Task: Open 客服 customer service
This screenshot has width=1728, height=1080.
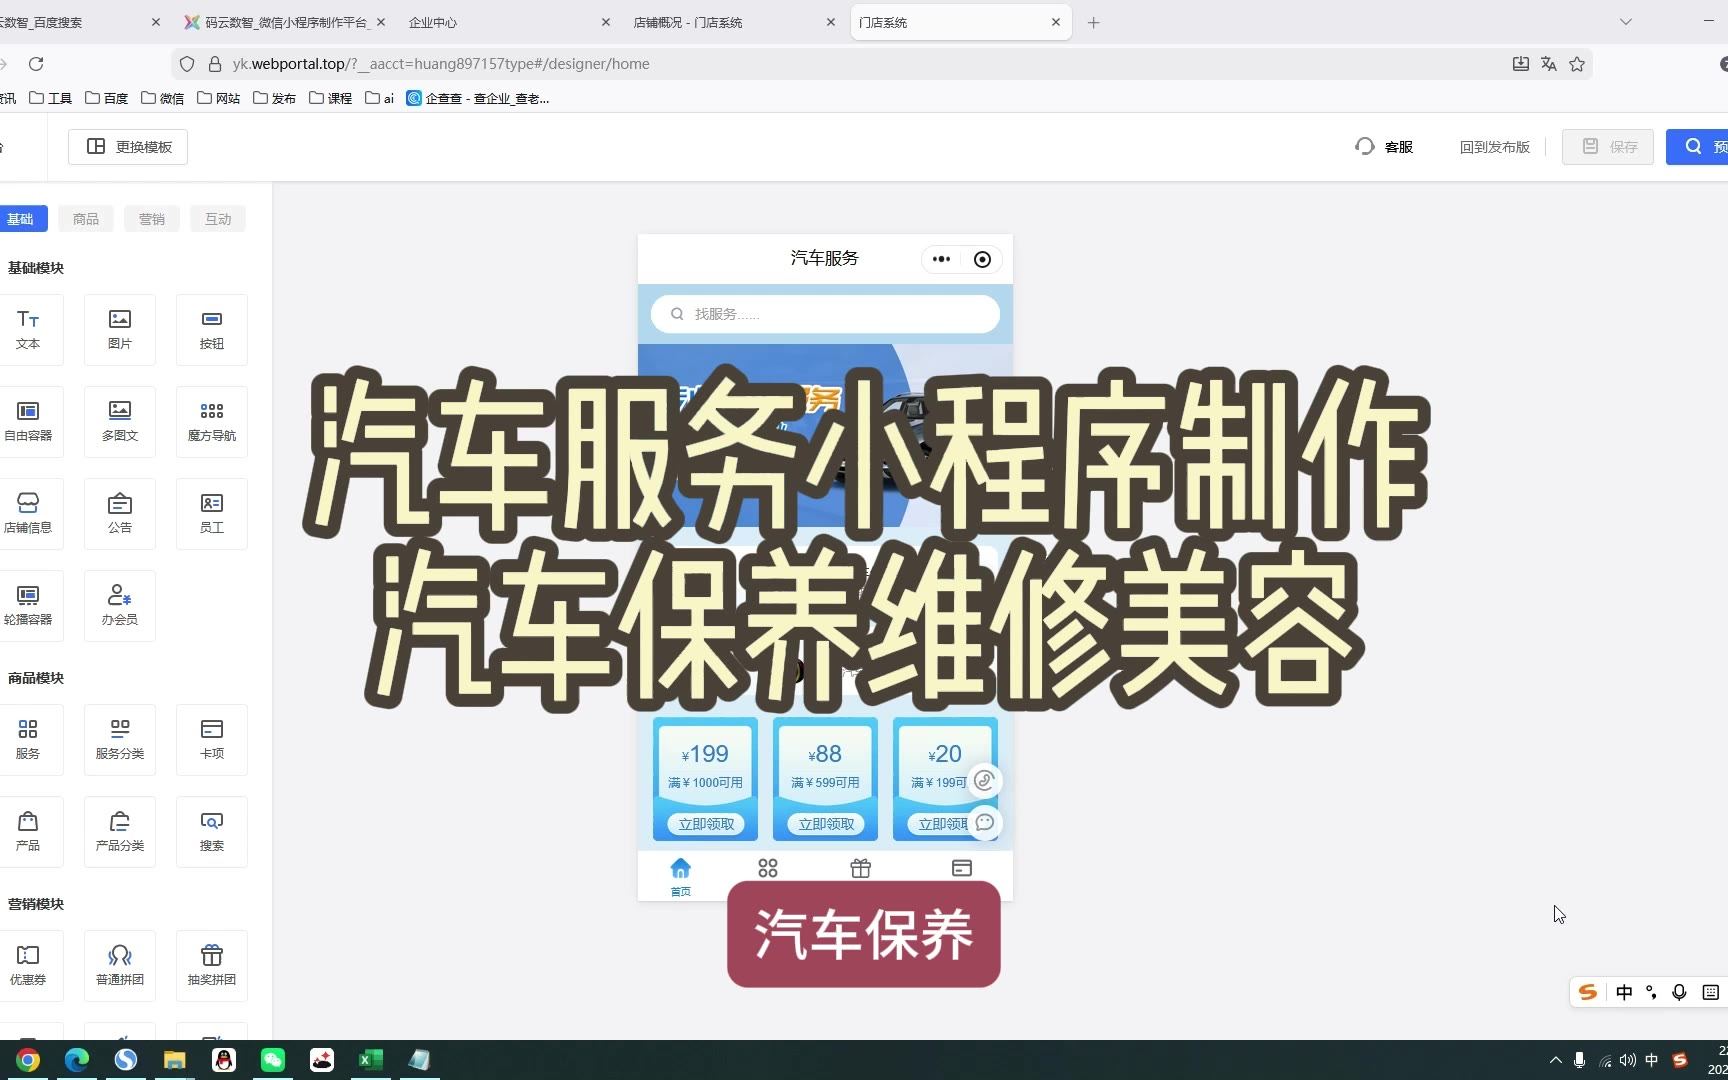Action: point(1385,147)
